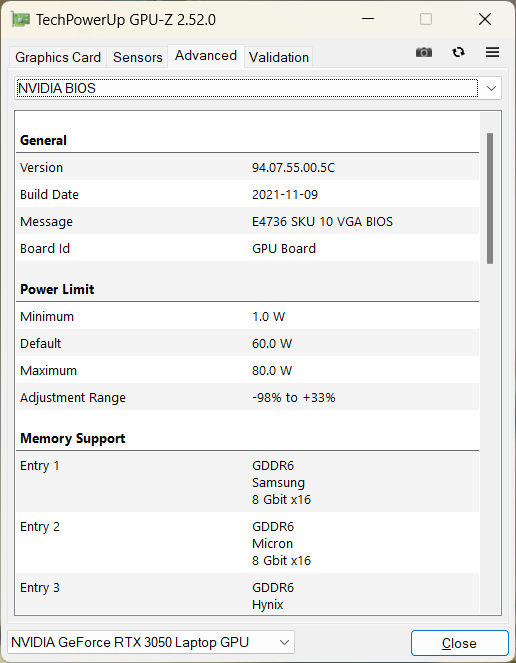Screen dimensions: 516x663
Task: Click the Maximum label in Power Limit
Action: click(48, 371)
